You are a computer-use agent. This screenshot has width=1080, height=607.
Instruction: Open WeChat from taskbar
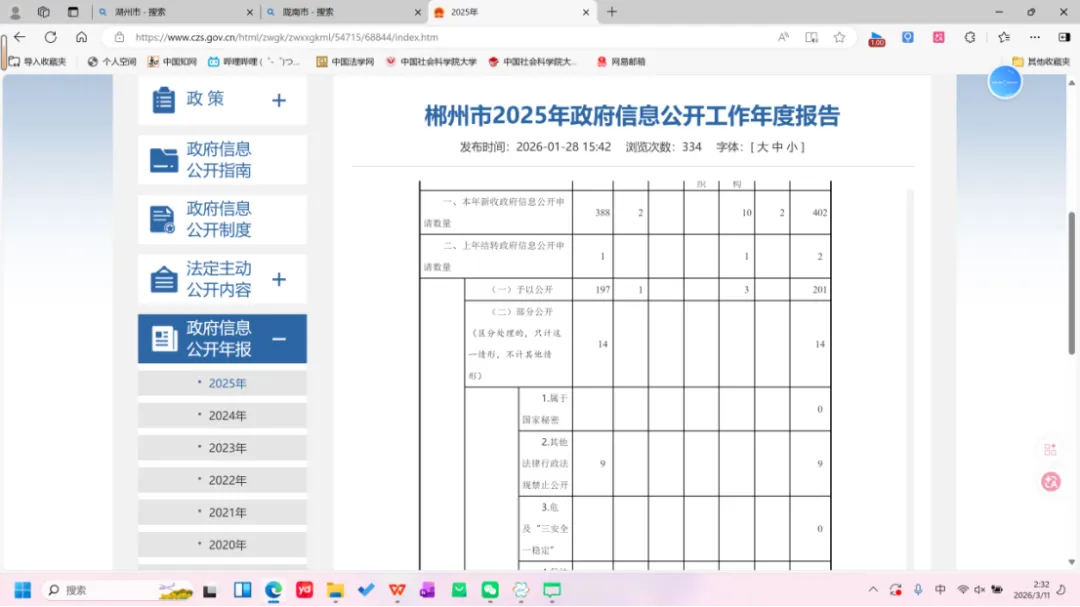(x=490, y=590)
